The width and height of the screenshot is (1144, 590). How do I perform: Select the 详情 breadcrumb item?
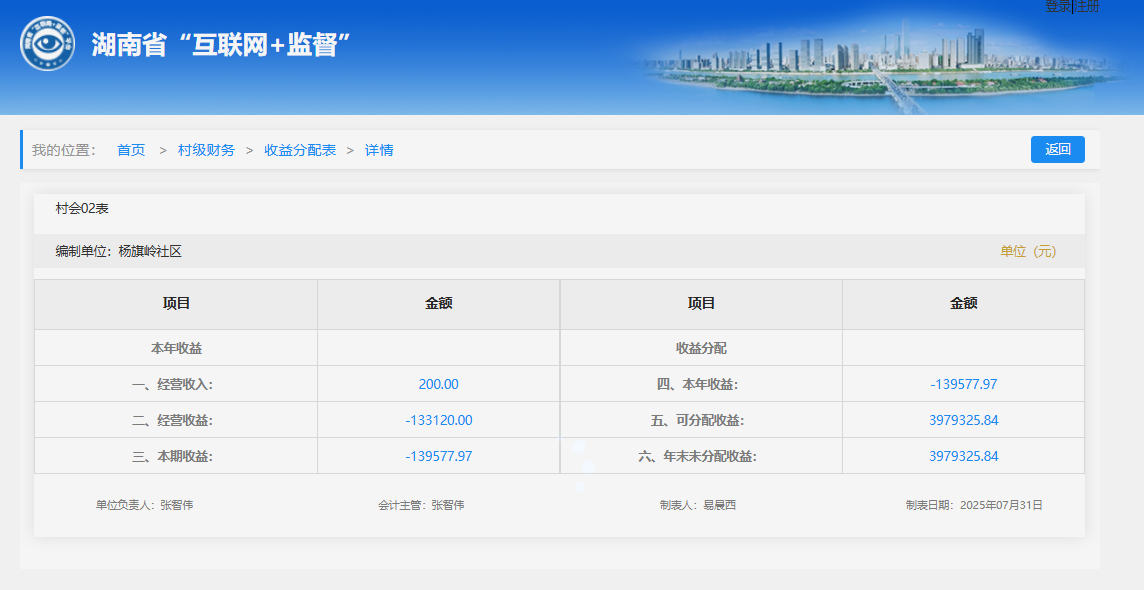click(379, 150)
